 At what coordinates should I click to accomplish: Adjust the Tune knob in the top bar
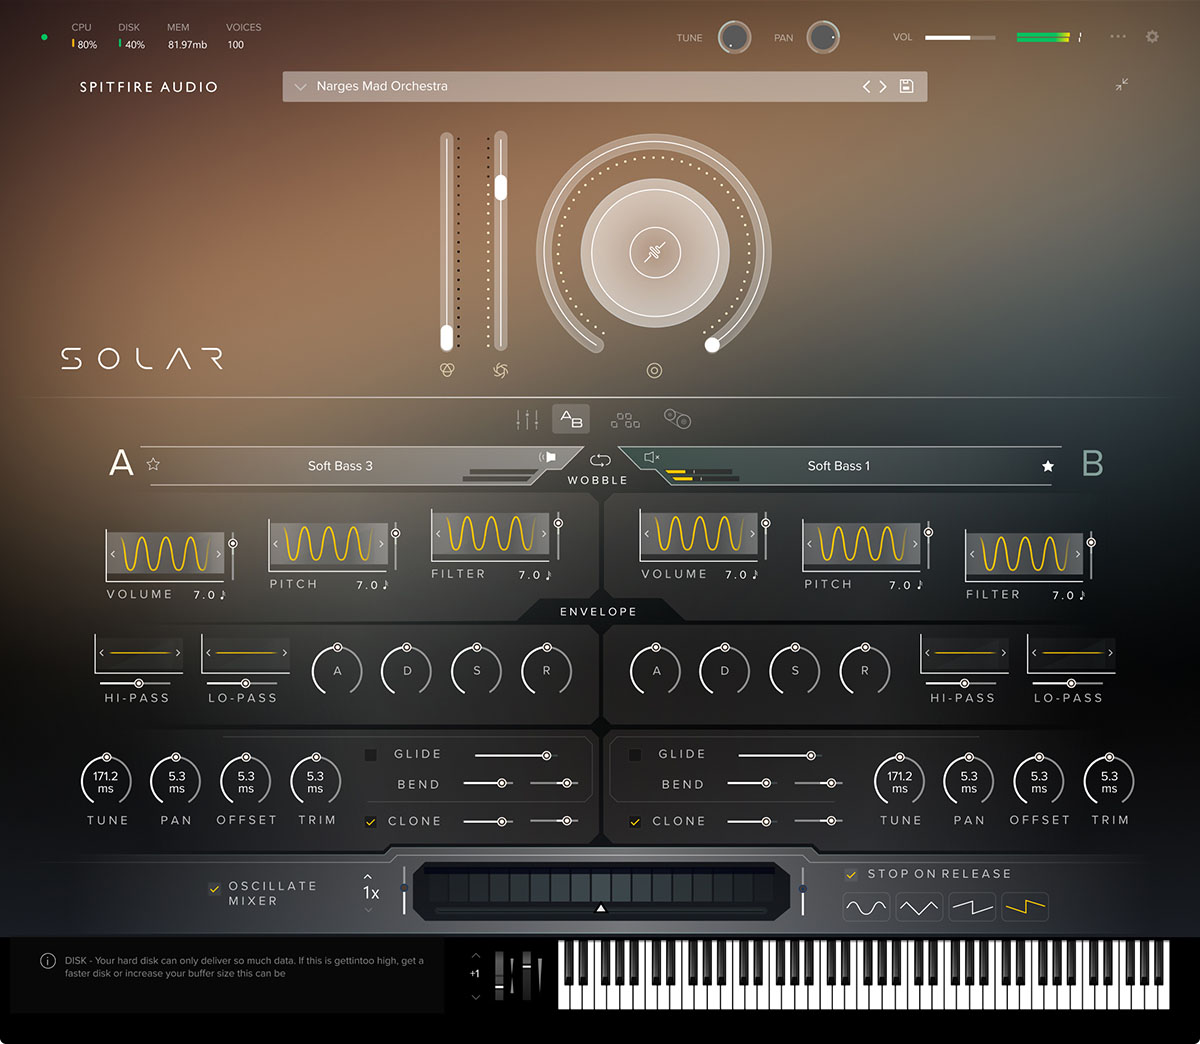(734, 37)
